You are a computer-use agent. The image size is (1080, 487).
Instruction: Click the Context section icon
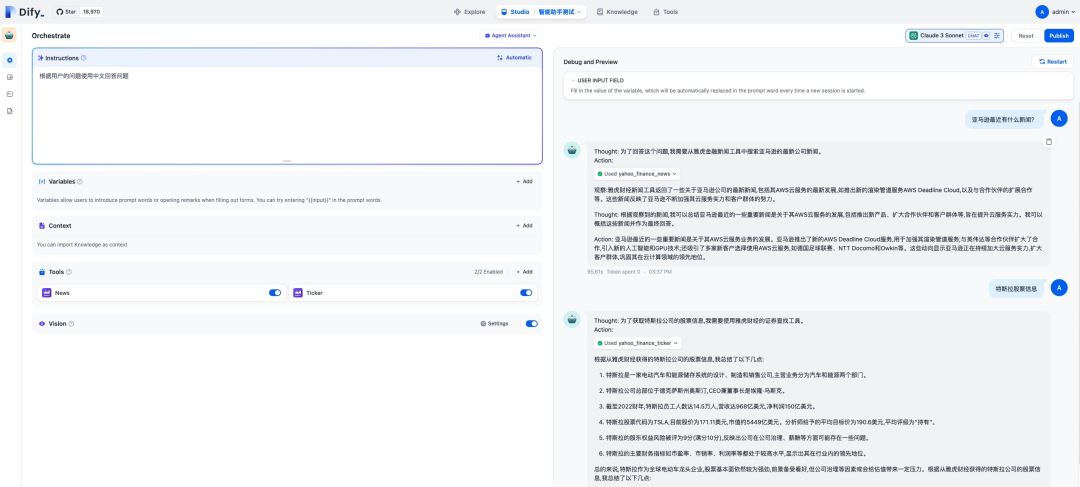click(42, 226)
